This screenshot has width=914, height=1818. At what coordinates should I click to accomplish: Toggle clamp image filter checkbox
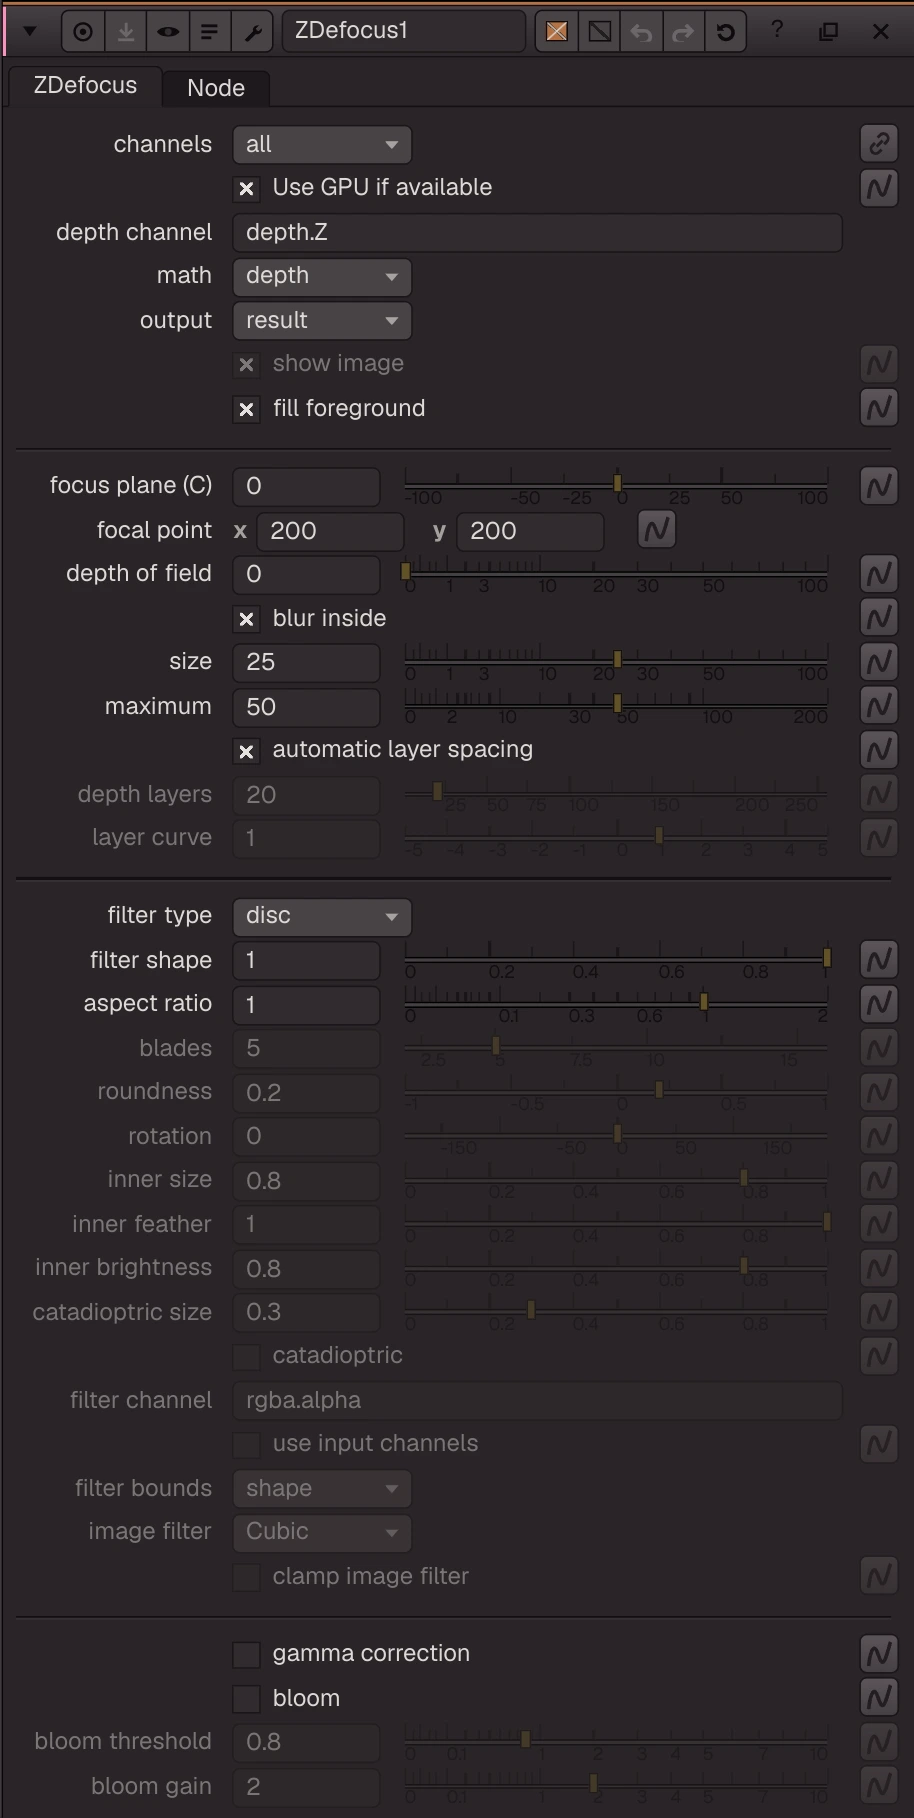pos(246,1577)
